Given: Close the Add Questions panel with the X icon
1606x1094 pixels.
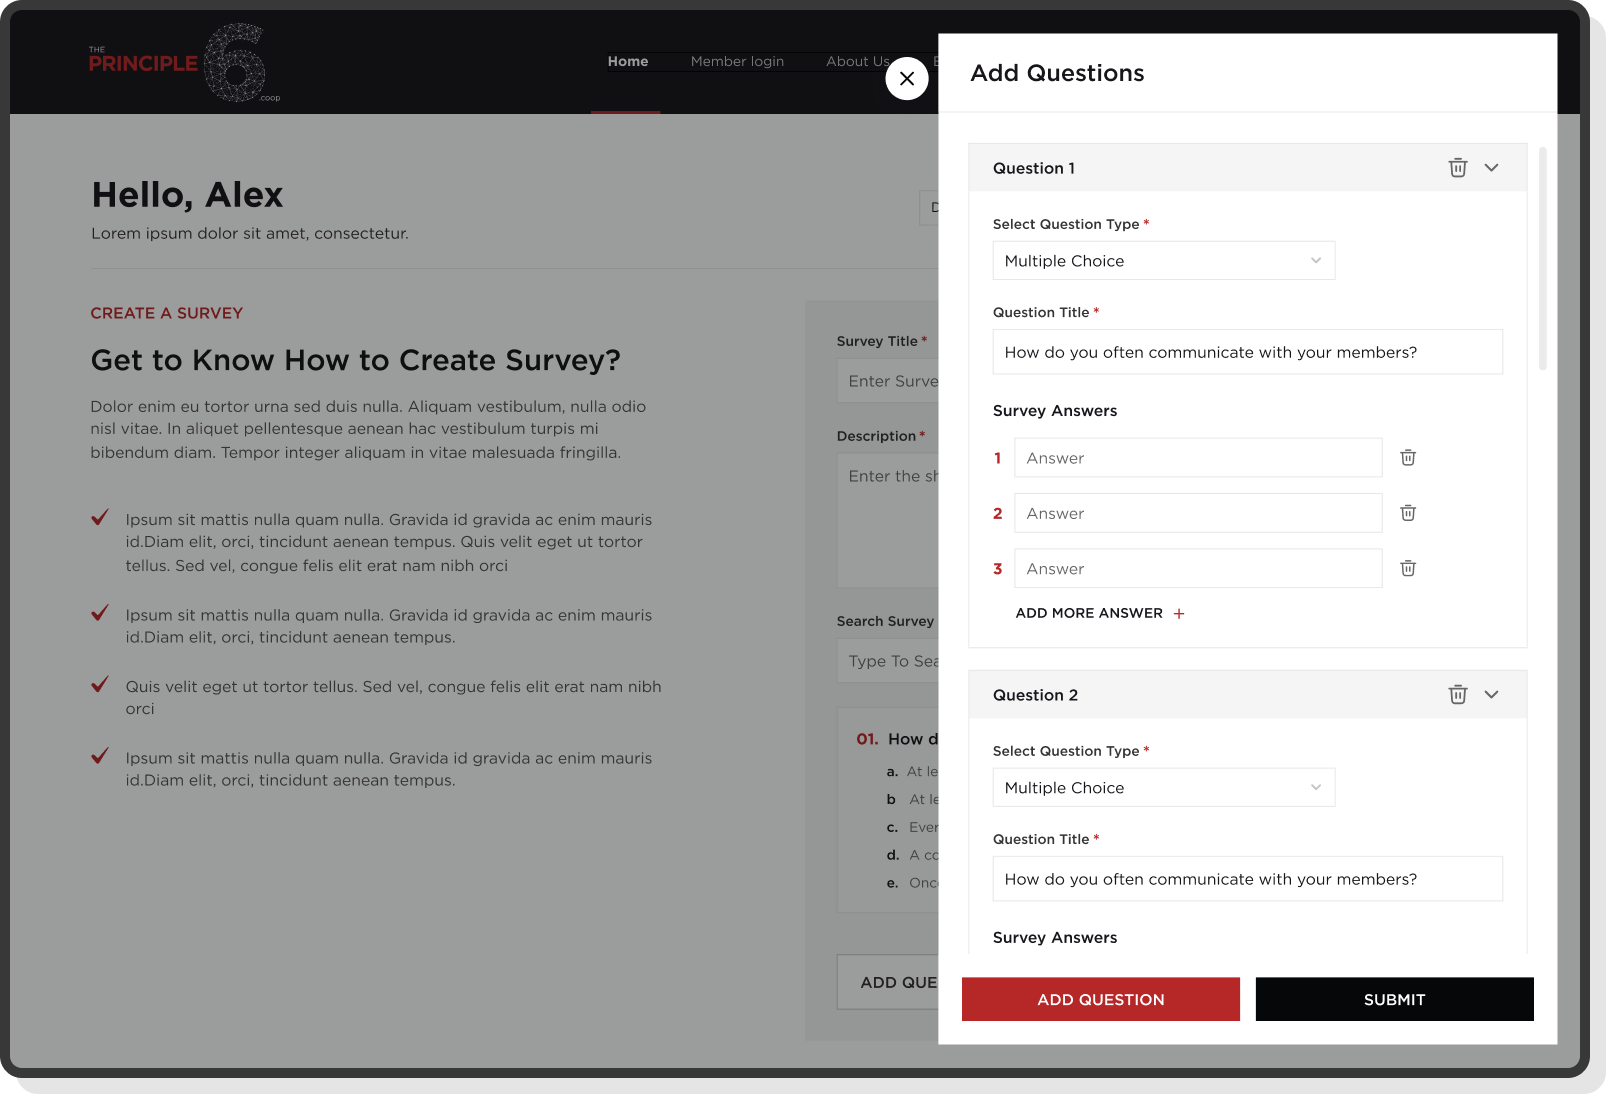Looking at the screenshot, I should pos(907,78).
